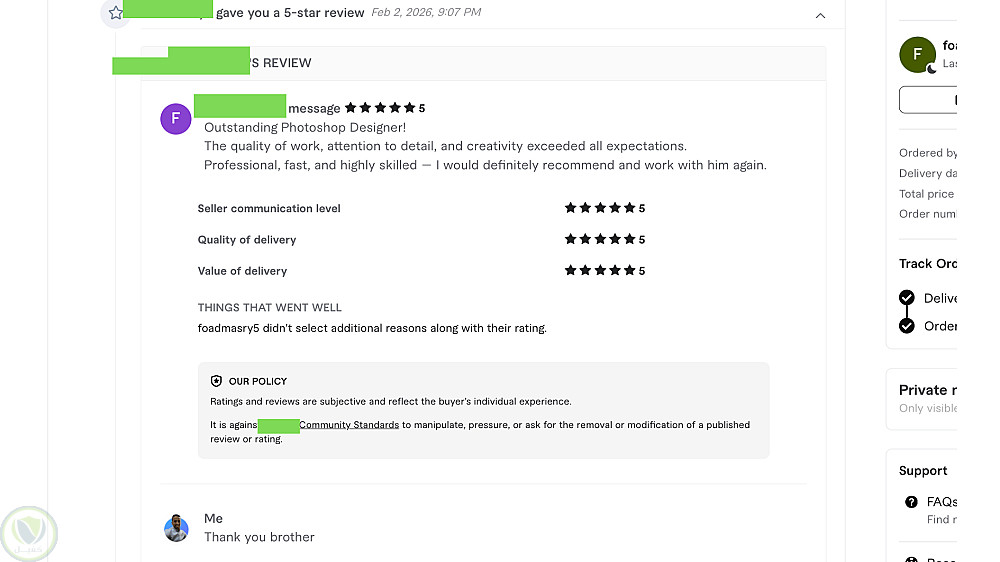Click the Delivered checkmark in Track Order
The height and width of the screenshot is (562, 1000).
tap(907, 298)
